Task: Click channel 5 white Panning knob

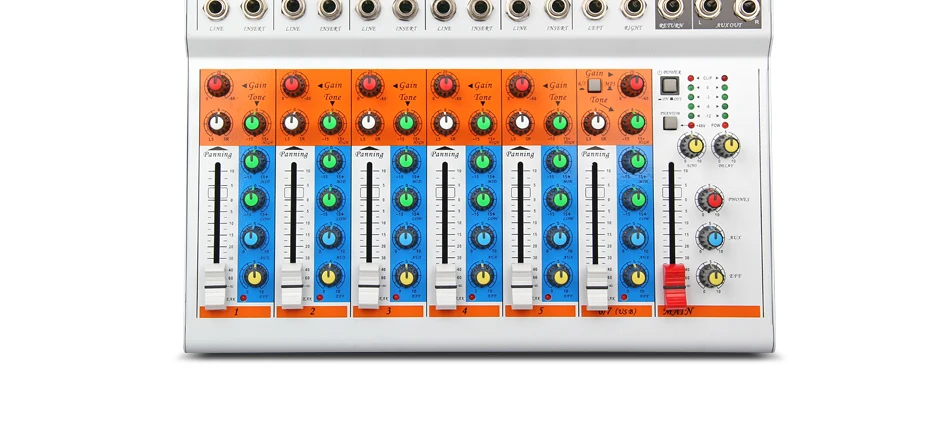Action: coord(522,124)
